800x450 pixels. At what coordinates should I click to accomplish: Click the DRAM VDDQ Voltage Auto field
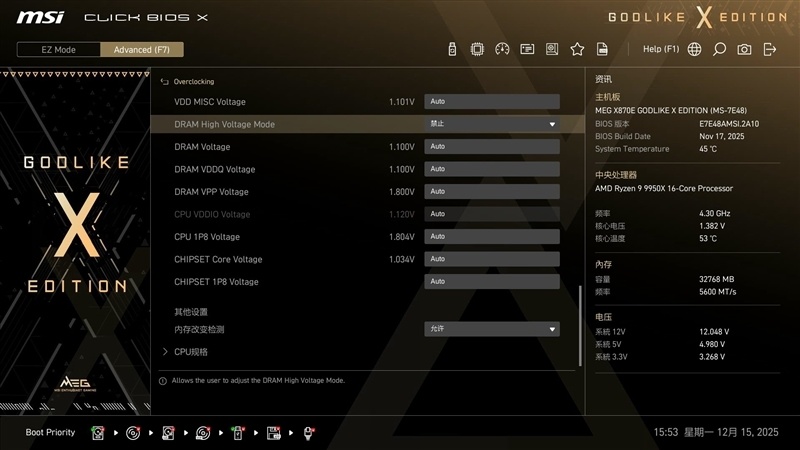tap(492, 169)
